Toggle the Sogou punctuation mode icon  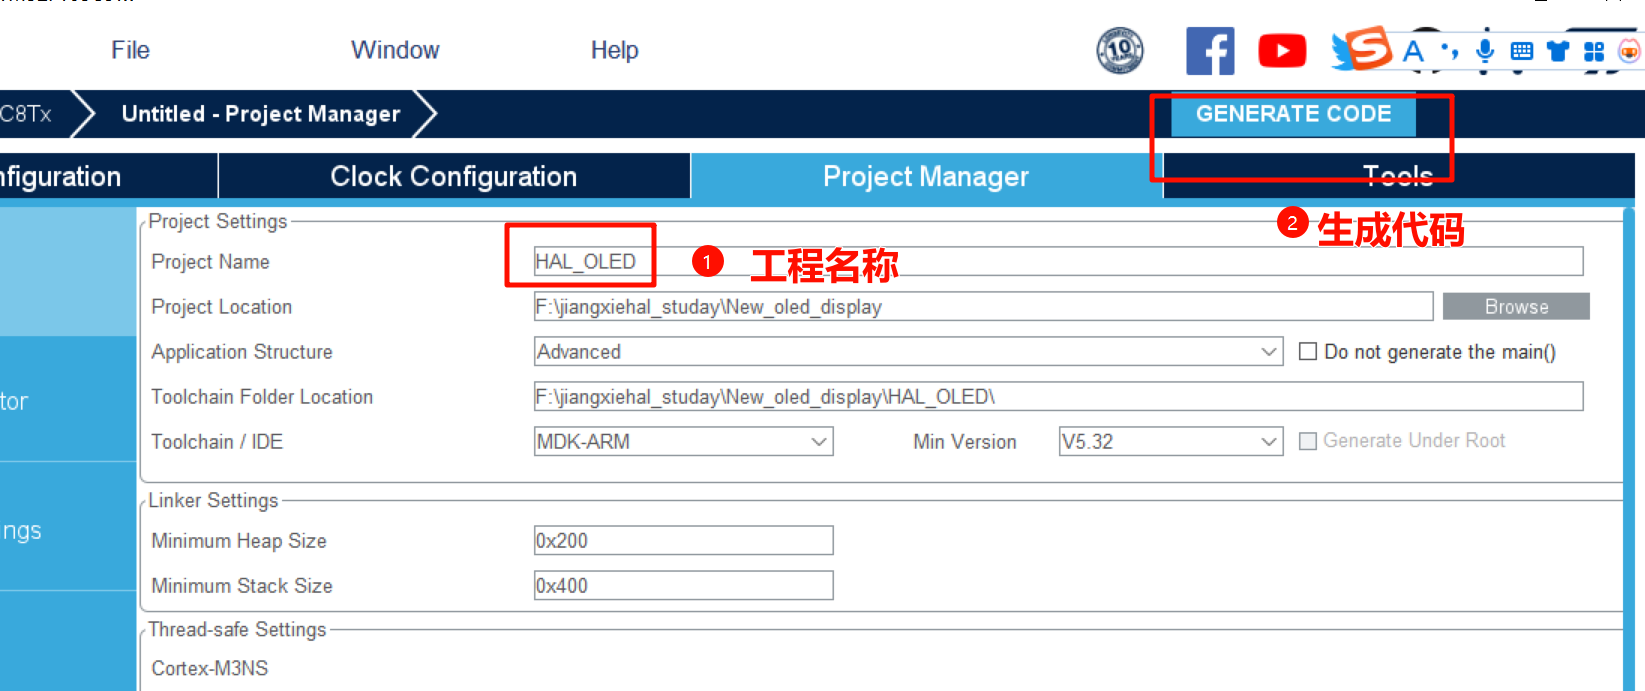click(x=1449, y=51)
